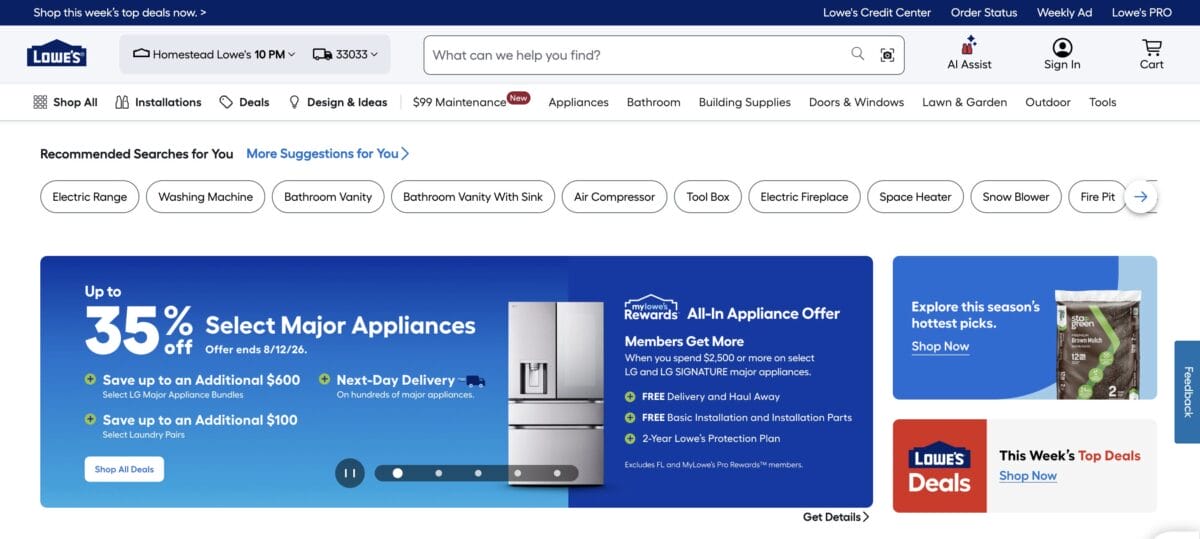Click Shop Now for season's hottest picks
Screen dimensions: 1200x539
940,346
